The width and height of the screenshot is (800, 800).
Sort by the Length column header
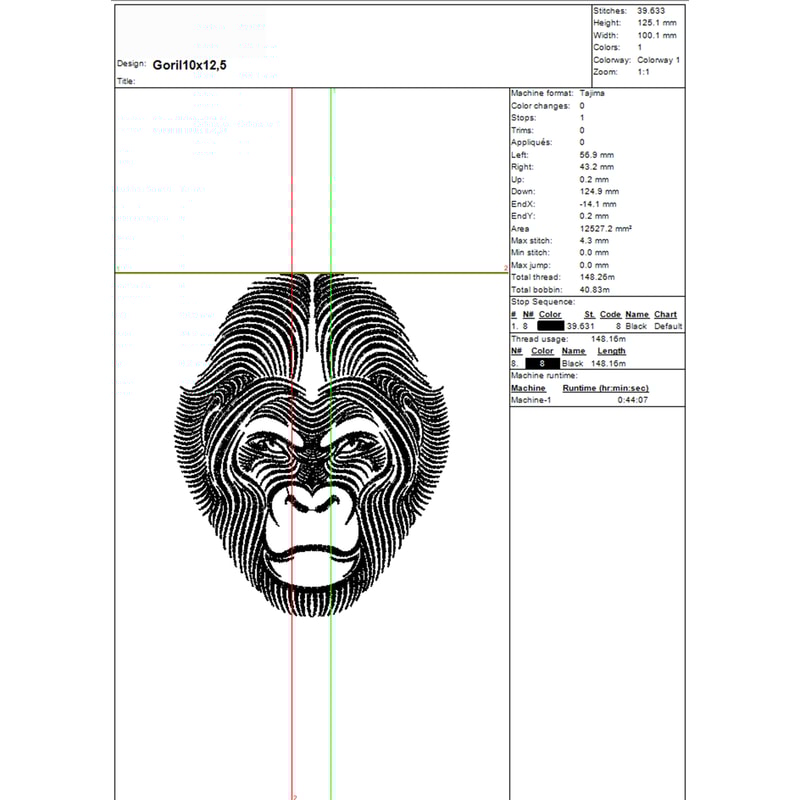click(611, 351)
